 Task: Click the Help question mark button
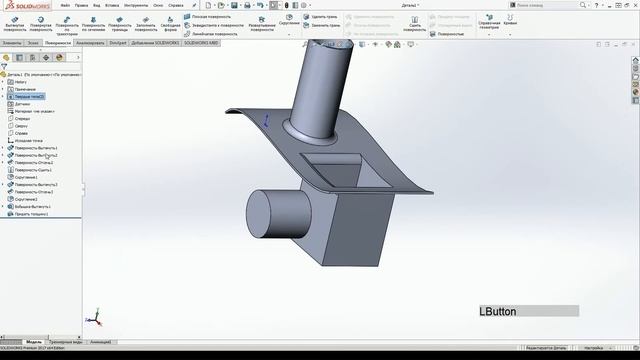pyautogui.click(x=596, y=5)
